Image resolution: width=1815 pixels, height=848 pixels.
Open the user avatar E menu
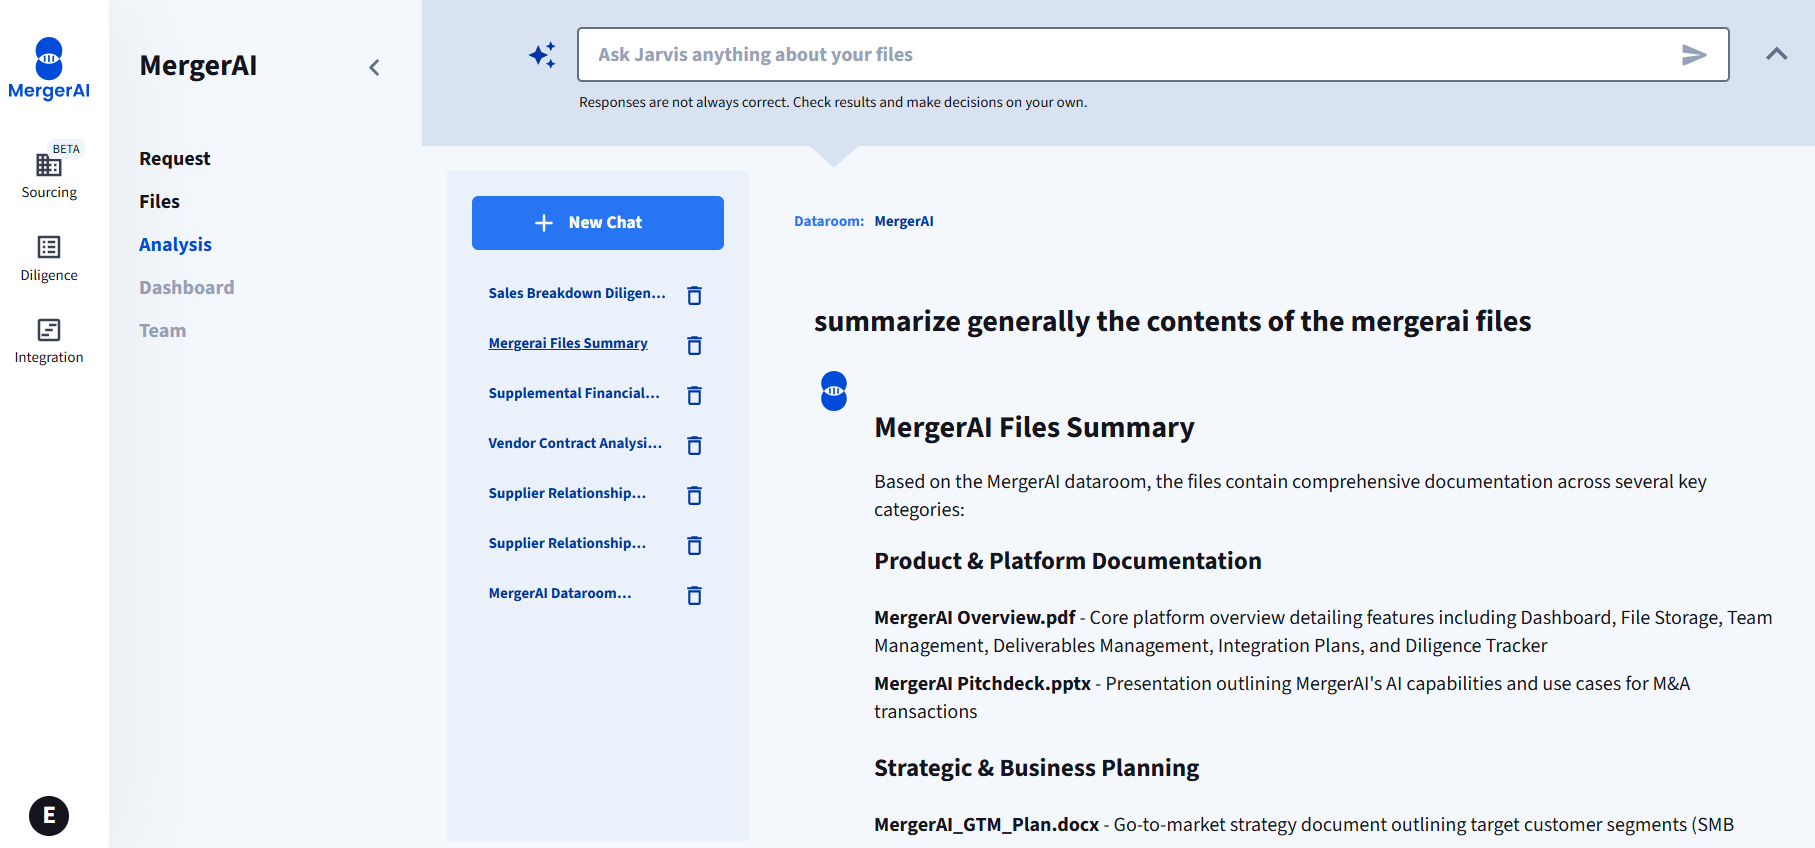[x=49, y=816]
